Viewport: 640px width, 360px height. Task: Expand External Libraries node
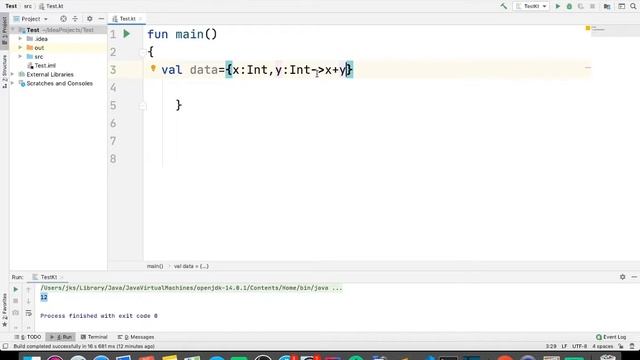point(13,74)
